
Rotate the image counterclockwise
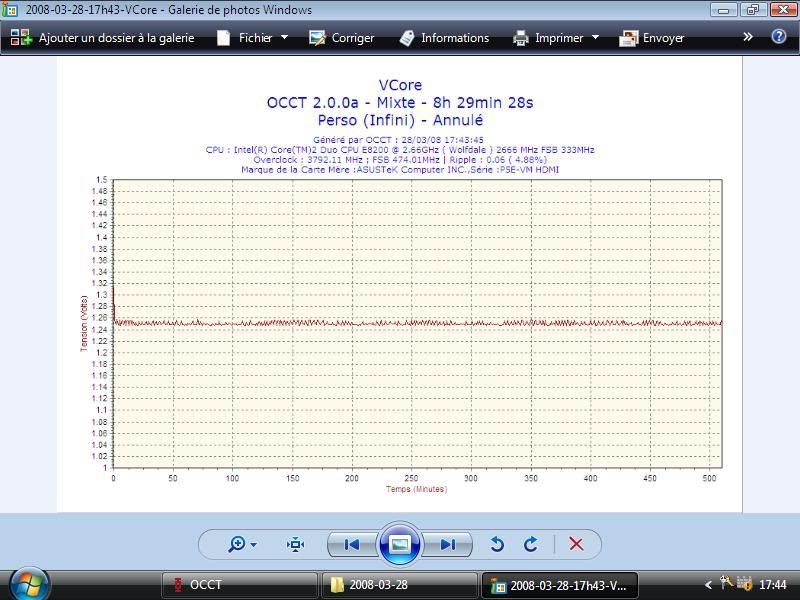tap(497, 544)
